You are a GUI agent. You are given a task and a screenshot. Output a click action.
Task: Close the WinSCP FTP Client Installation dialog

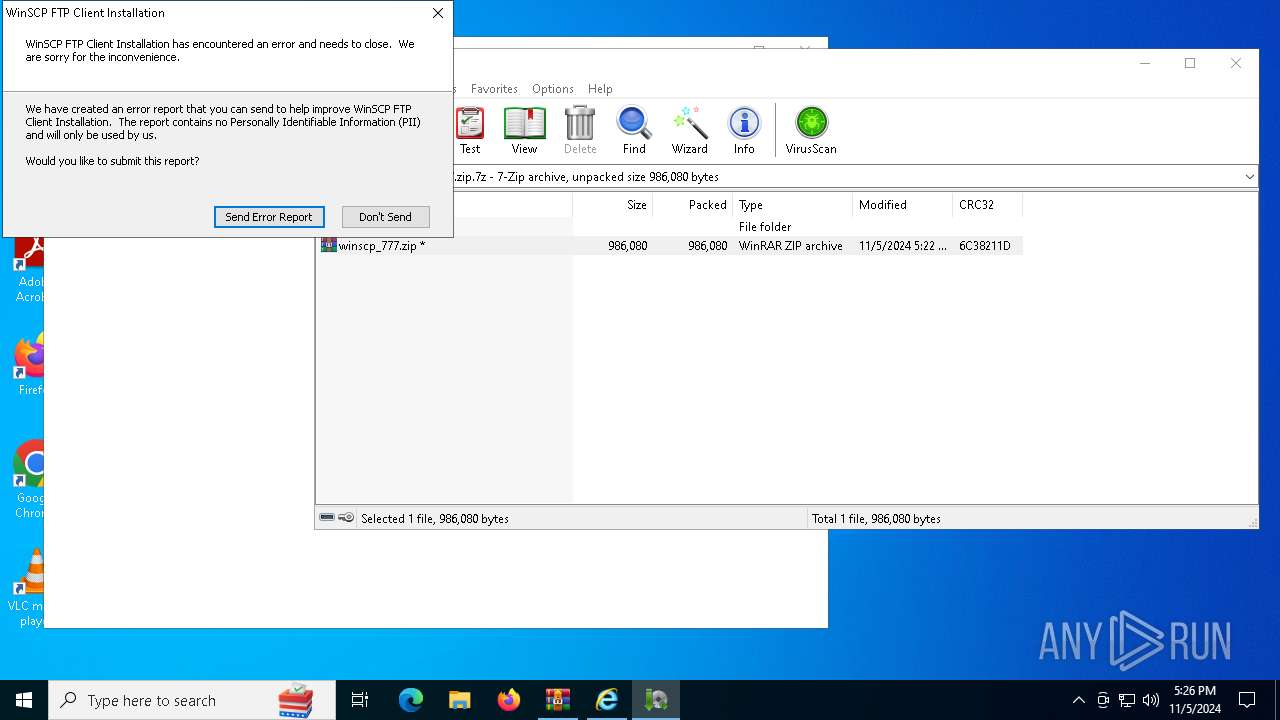click(437, 13)
